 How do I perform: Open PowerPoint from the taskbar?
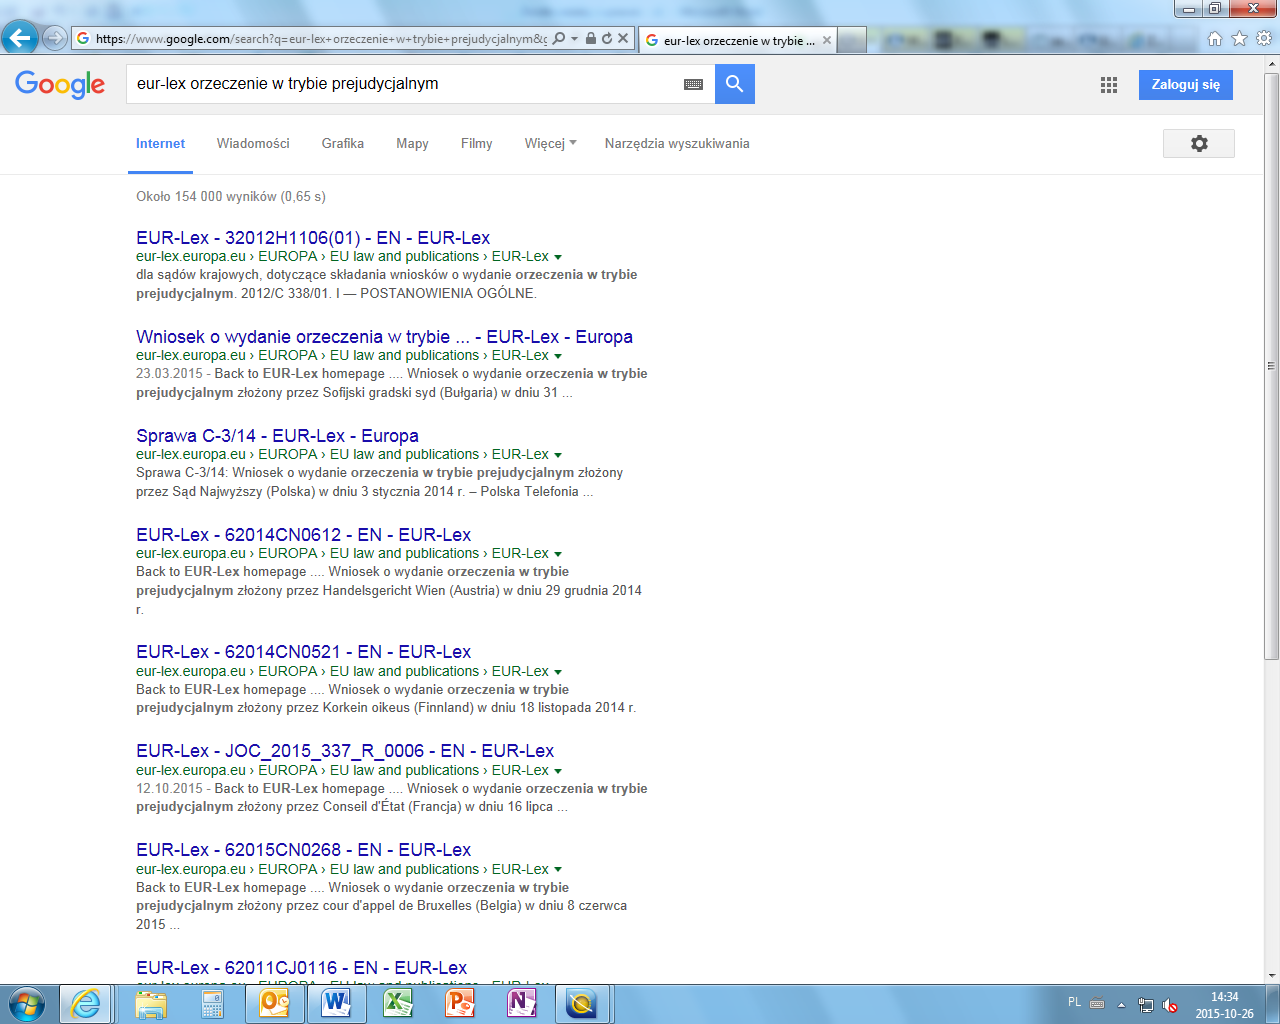point(460,1004)
